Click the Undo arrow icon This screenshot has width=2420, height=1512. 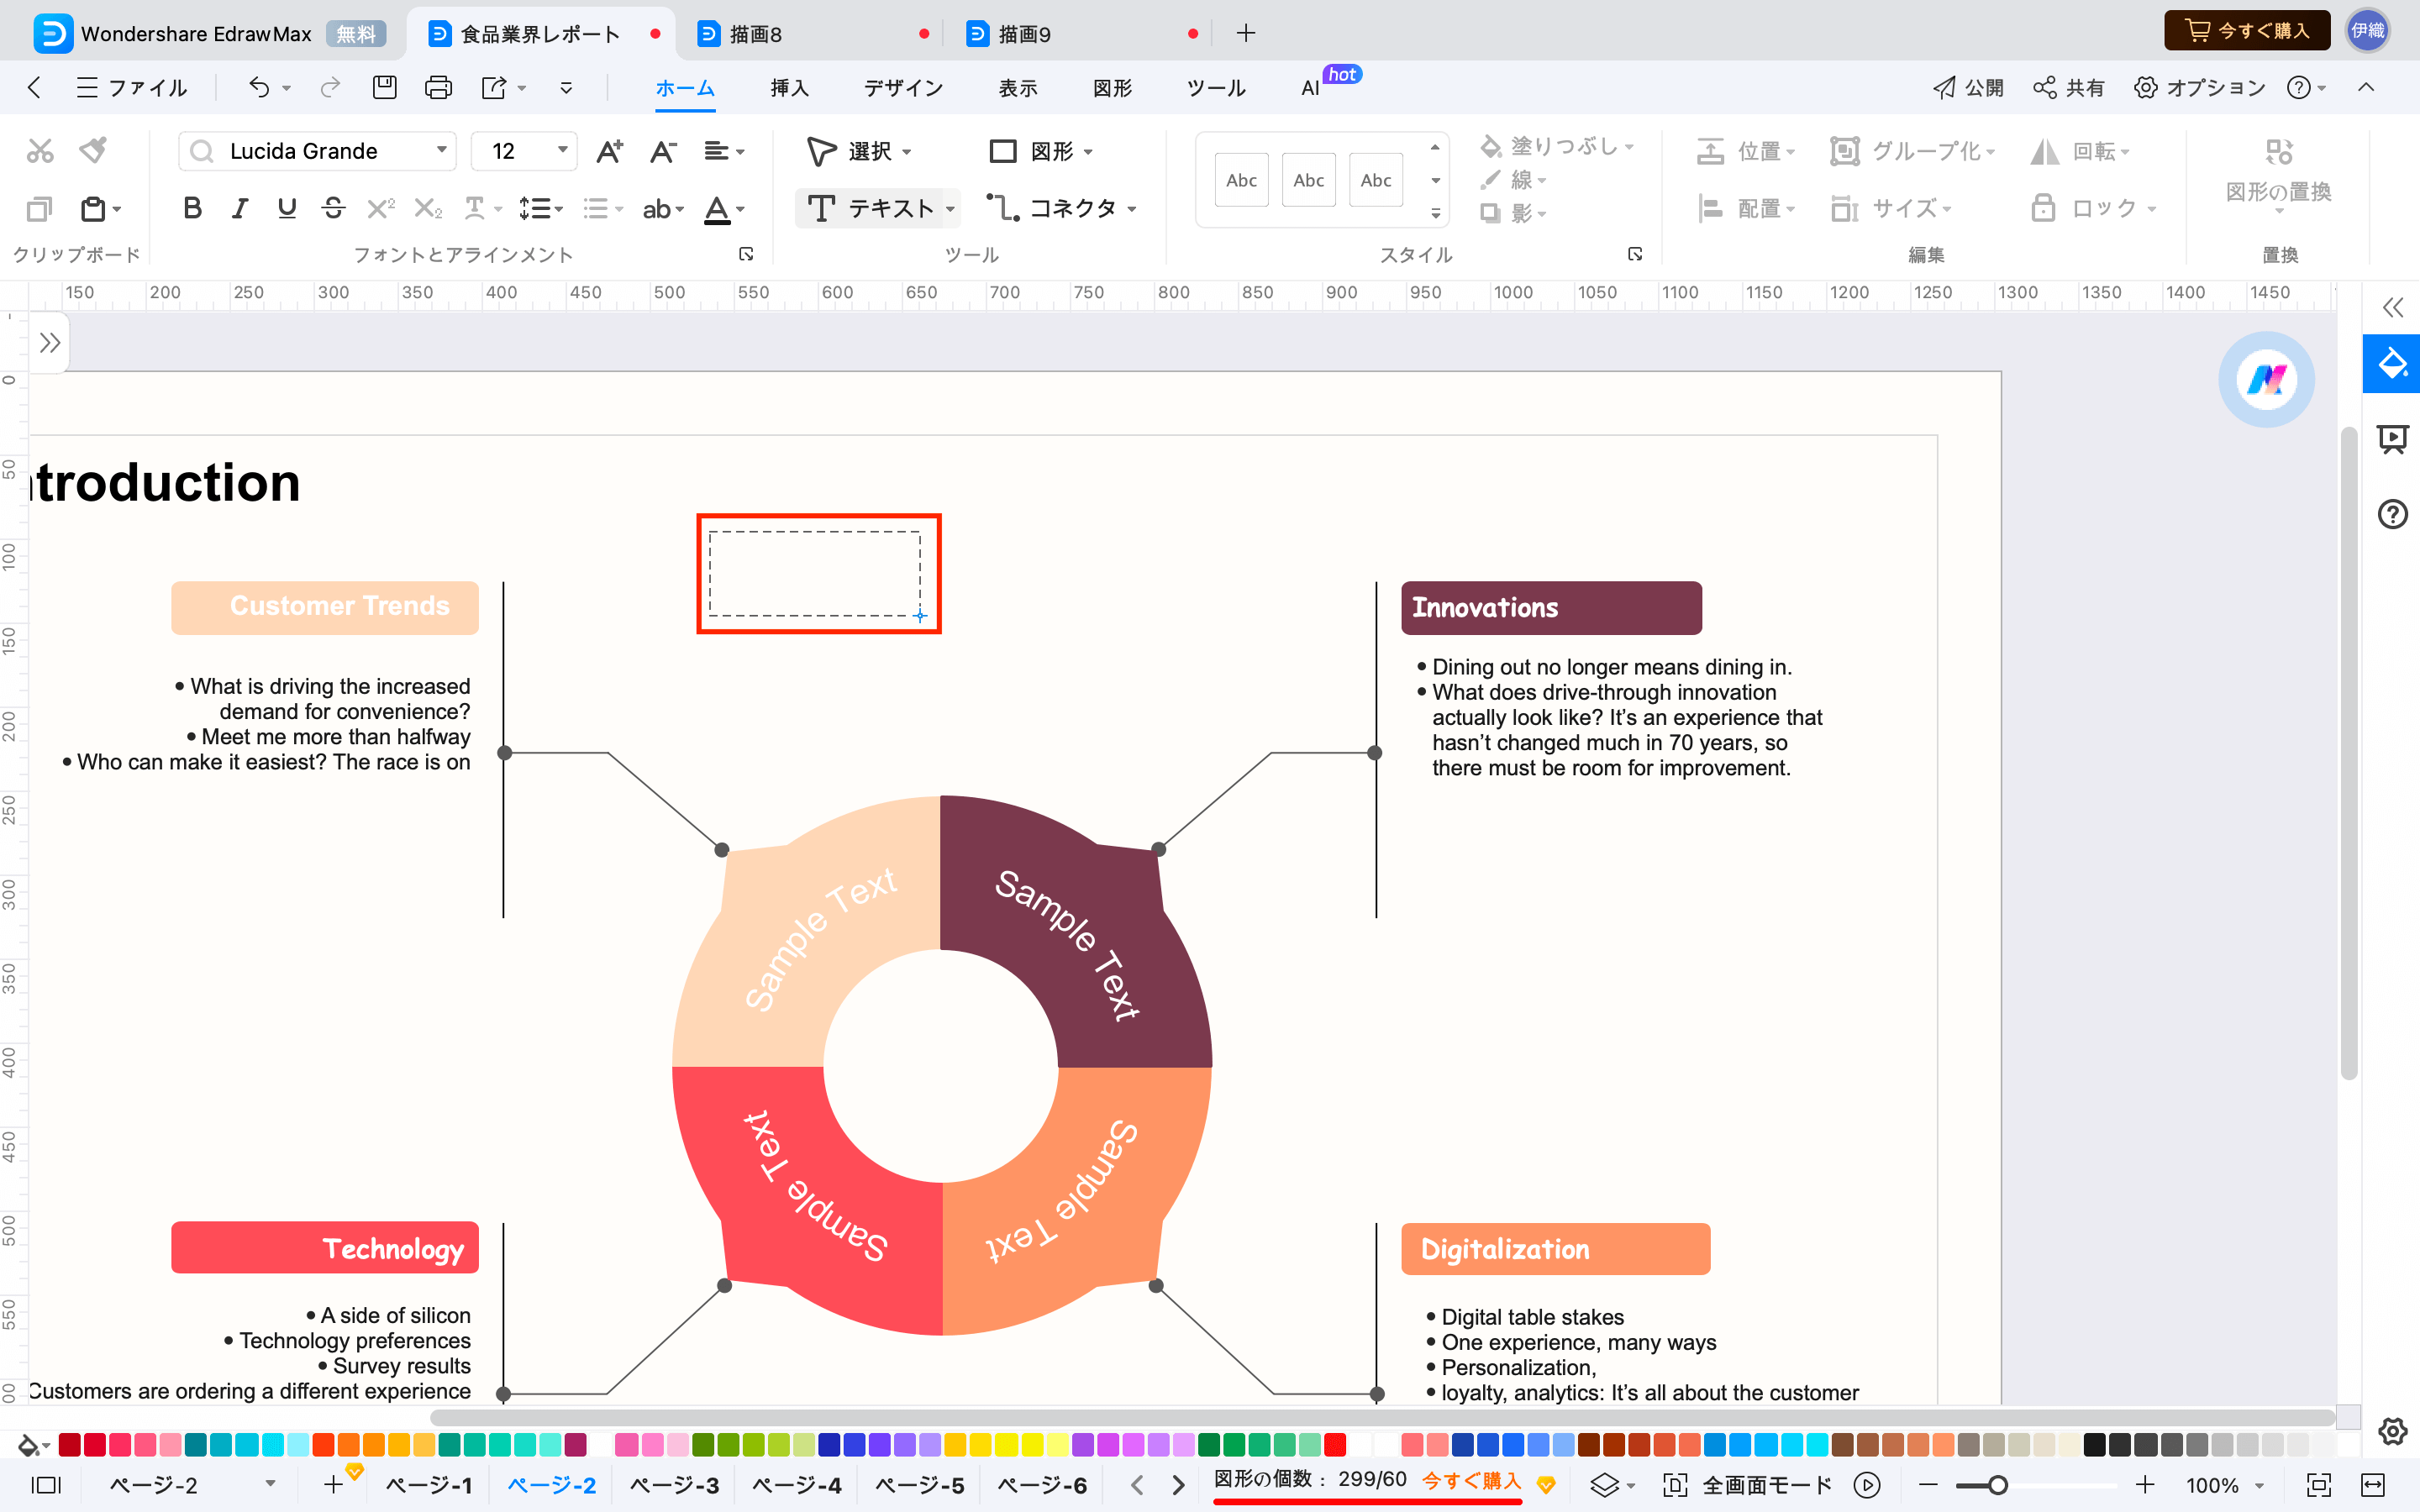tap(259, 88)
